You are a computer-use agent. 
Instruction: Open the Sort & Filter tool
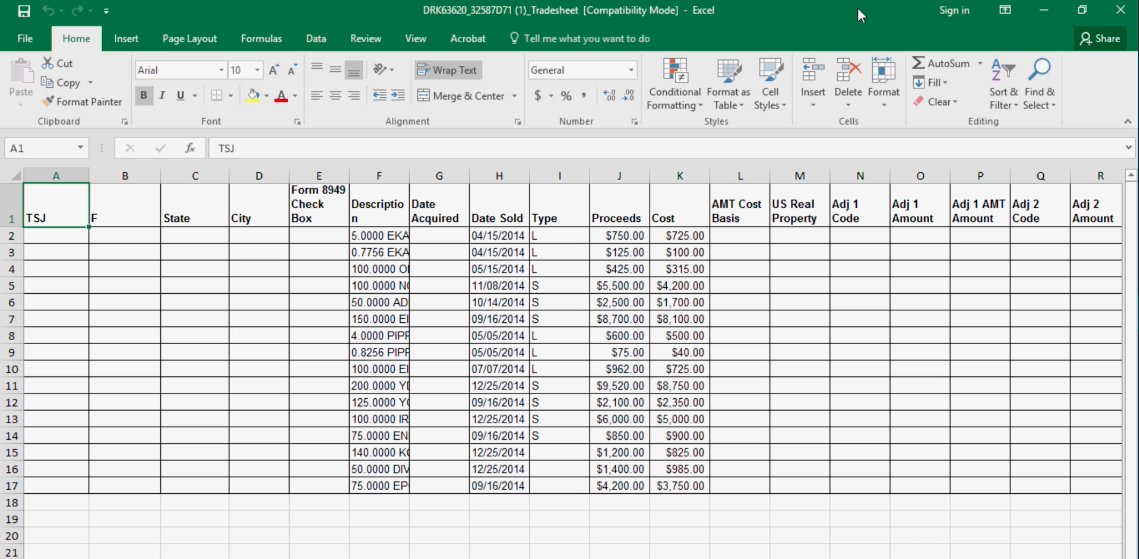(1002, 72)
